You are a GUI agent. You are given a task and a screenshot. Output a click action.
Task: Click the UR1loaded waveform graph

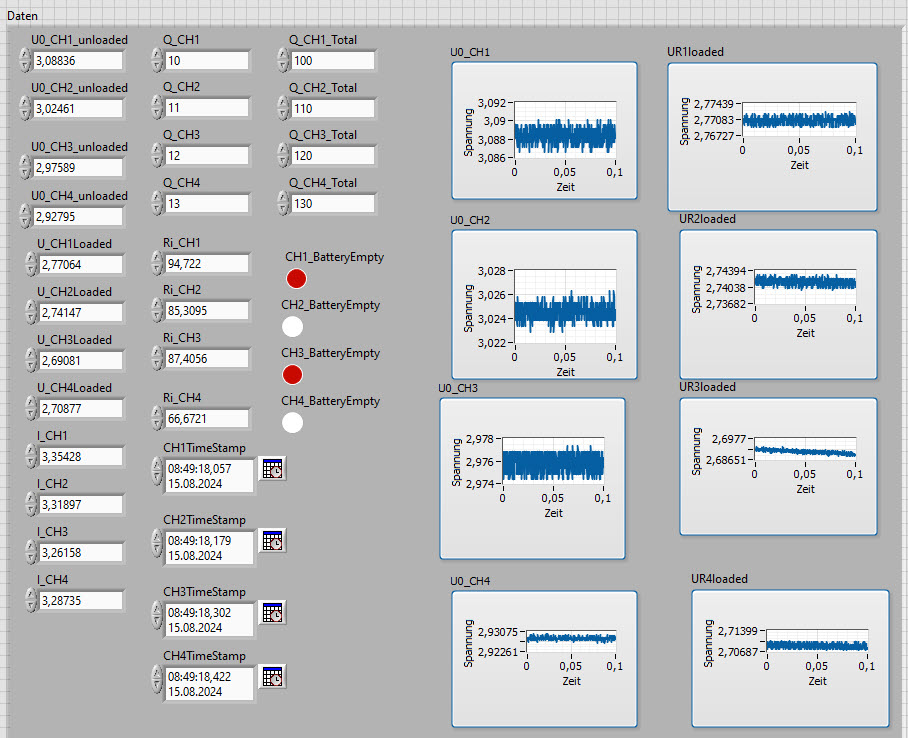772,137
